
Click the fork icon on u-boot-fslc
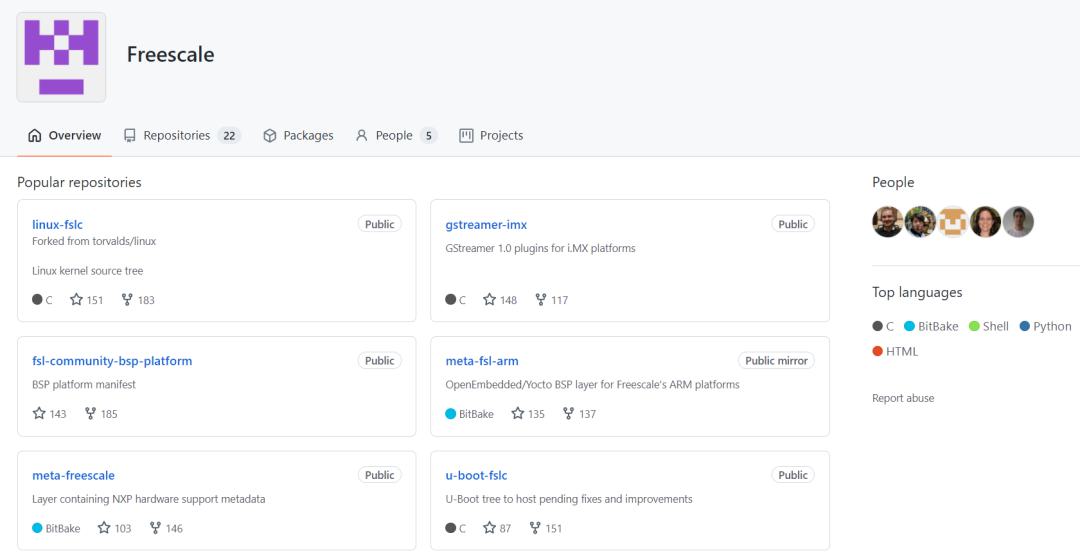click(535, 528)
